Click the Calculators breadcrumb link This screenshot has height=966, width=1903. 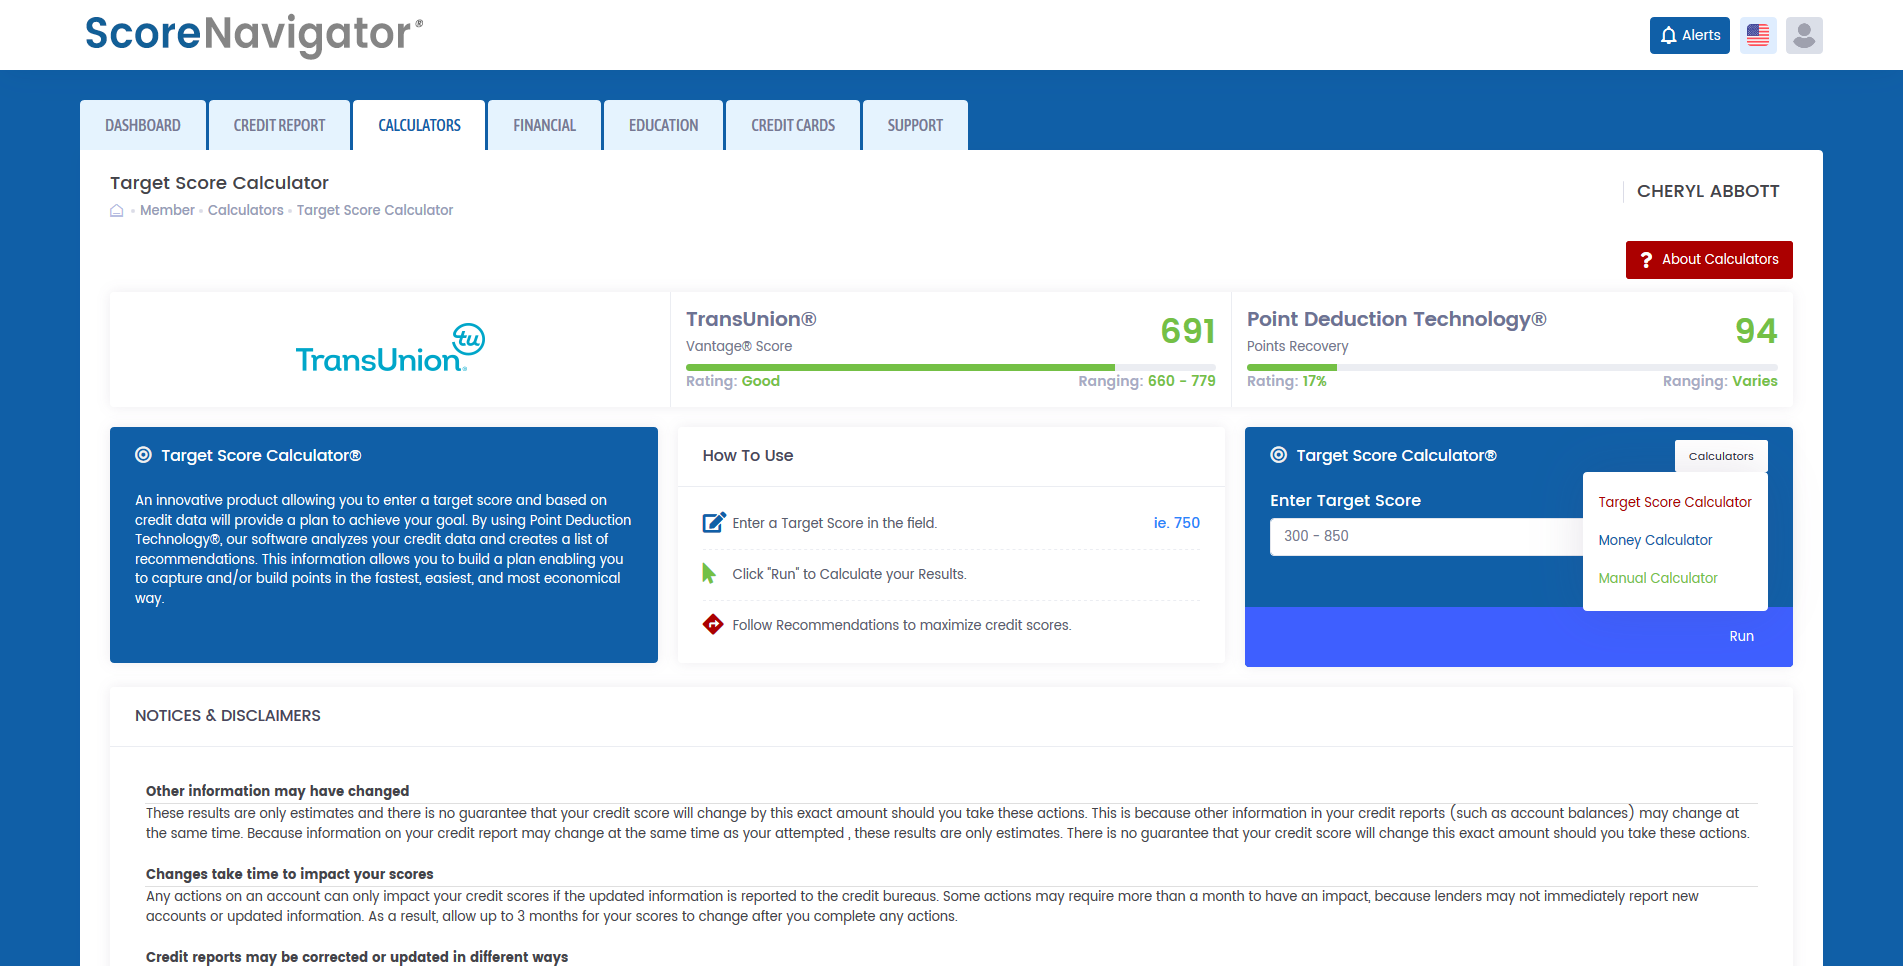click(x=246, y=210)
